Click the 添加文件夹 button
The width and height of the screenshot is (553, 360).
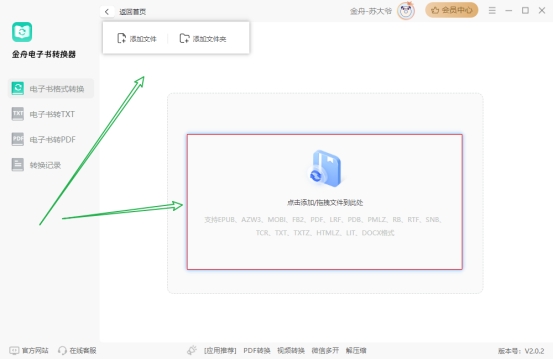tap(203, 38)
